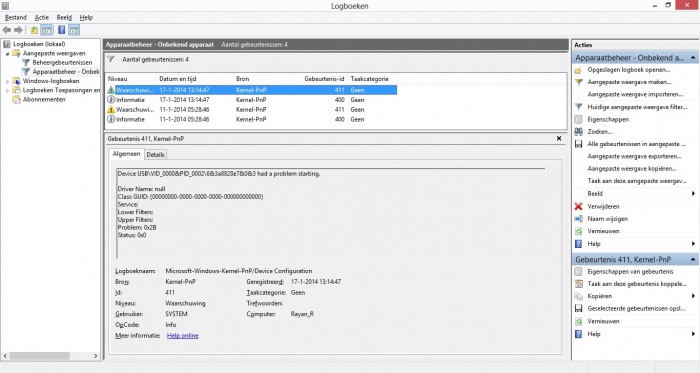Screen dimensions: 700x373
Task: Click horizontal scrollbar thumb of tree pane
Action: click(x=39, y=356)
